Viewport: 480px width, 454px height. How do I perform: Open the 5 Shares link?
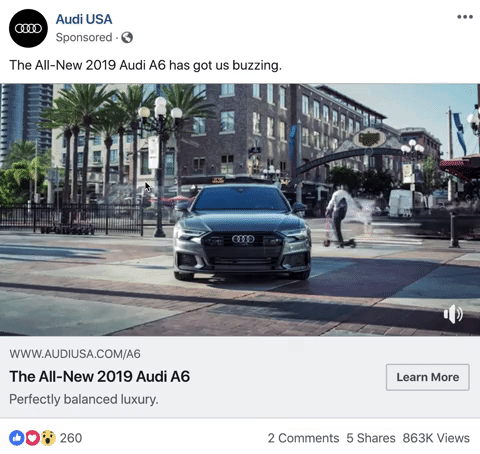371,438
